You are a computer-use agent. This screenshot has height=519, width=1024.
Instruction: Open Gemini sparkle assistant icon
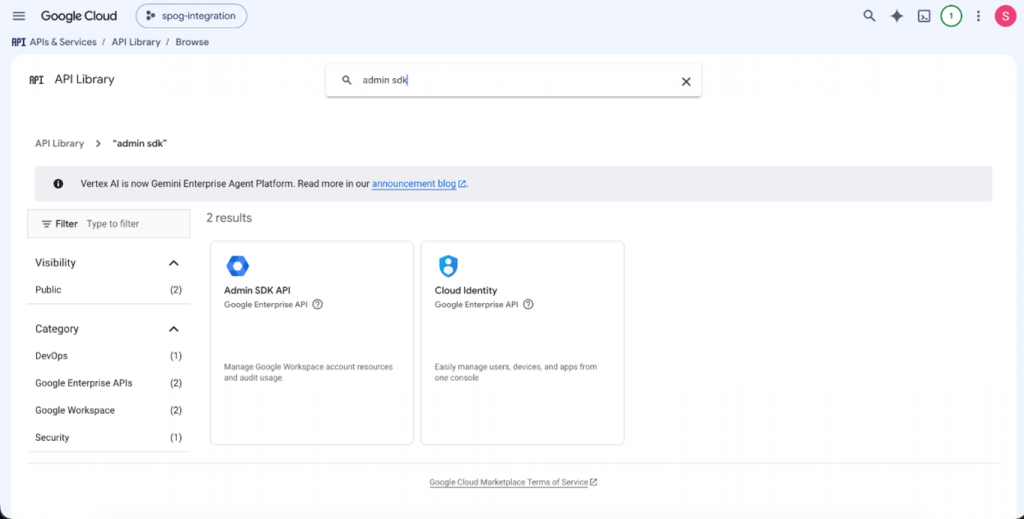897,16
